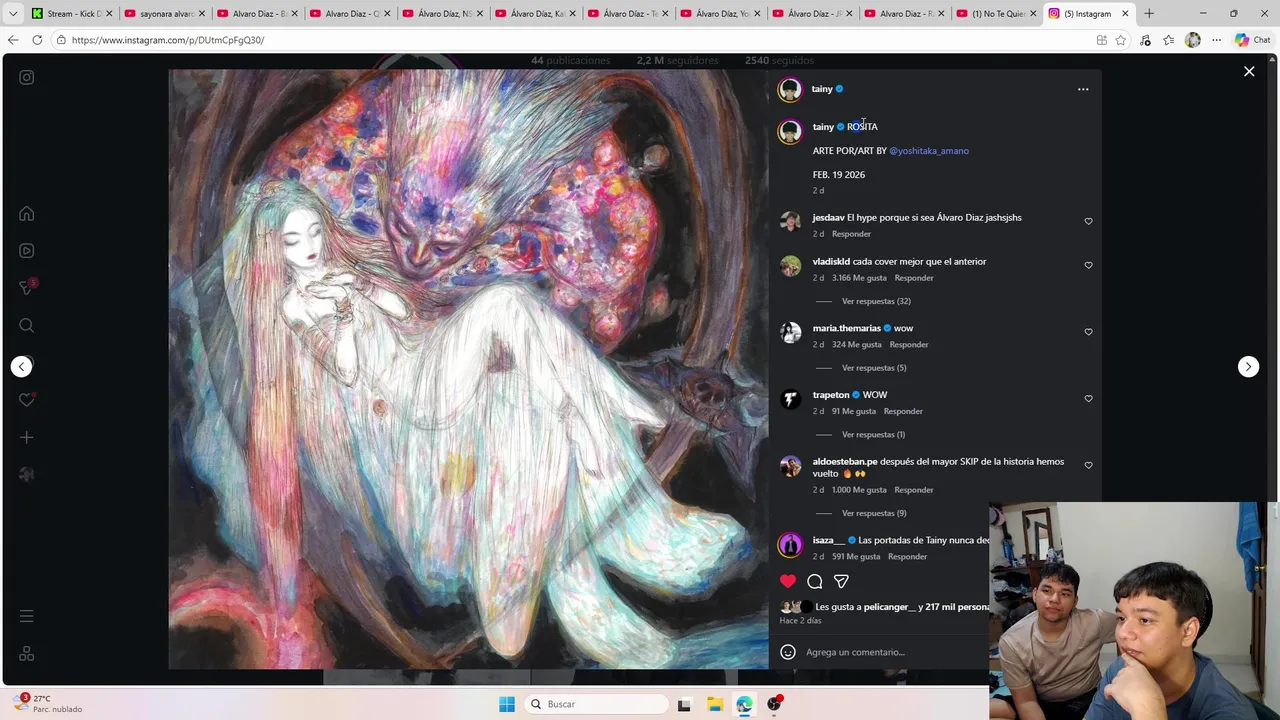1280x720 pixels.
Task: Click the create plus icon in sidebar
Action: 27,437
